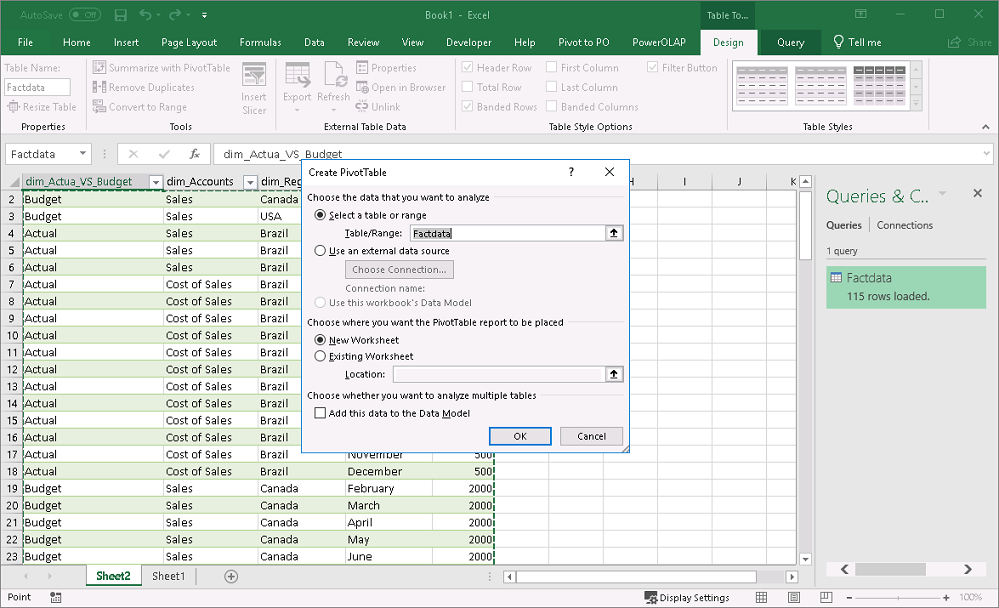Click the Unlink table command
The height and width of the screenshot is (608, 999).
(x=378, y=107)
